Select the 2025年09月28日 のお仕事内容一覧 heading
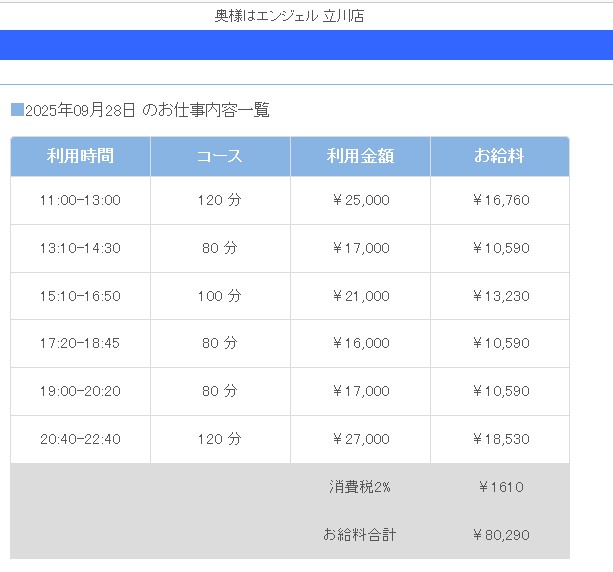Screen dimensions: 613x572 [x=146, y=110]
